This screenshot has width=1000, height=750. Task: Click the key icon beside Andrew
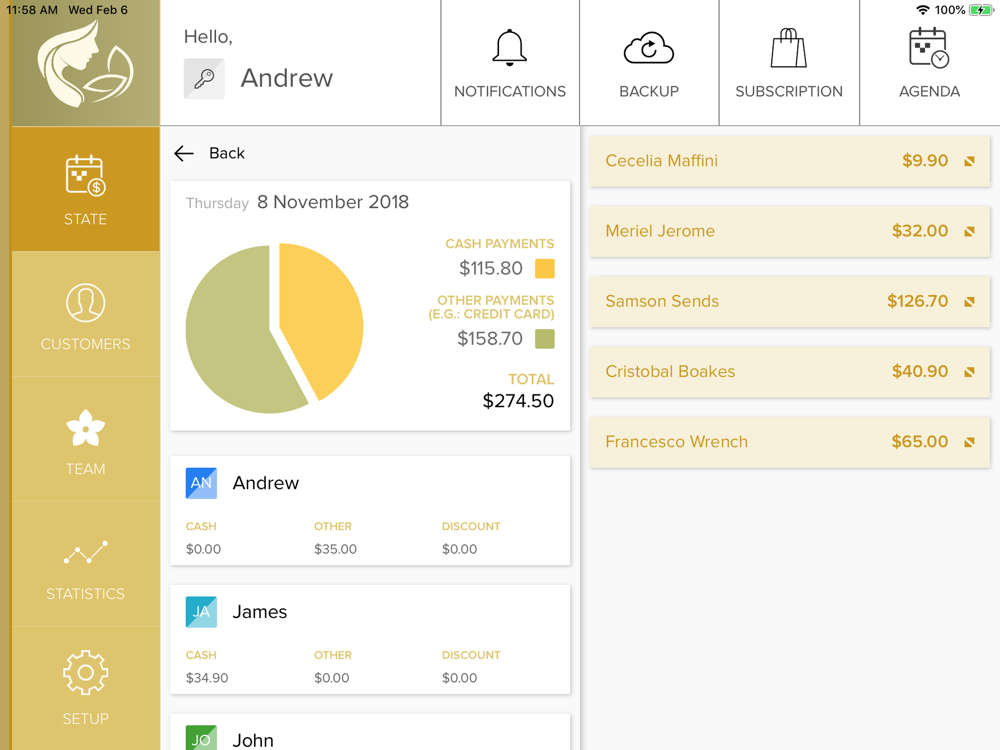point(204,78)
